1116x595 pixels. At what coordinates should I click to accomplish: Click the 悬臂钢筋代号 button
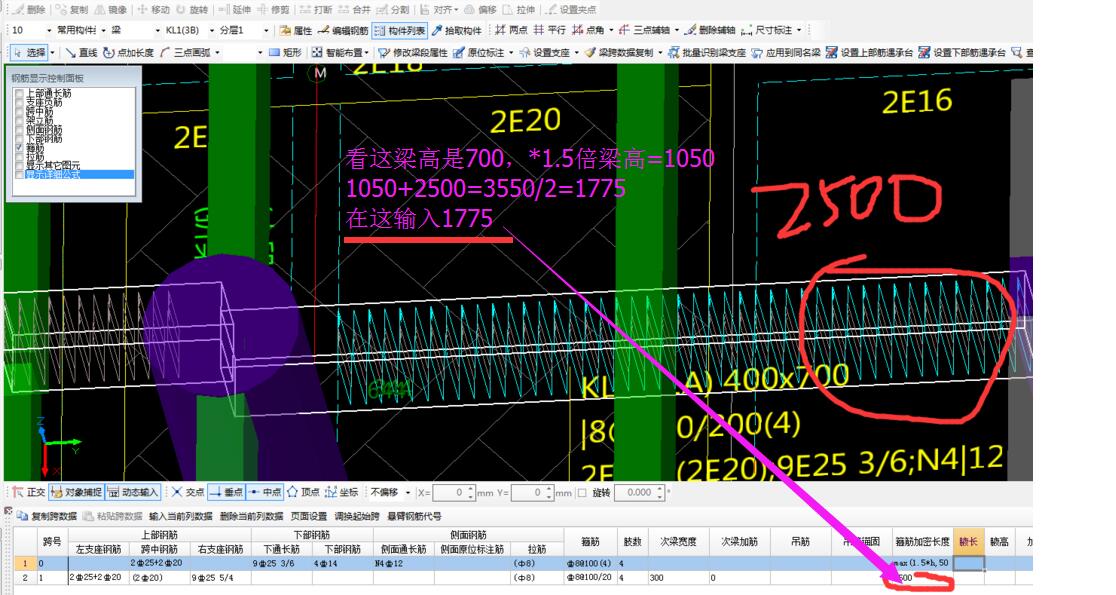pos(414,516)
